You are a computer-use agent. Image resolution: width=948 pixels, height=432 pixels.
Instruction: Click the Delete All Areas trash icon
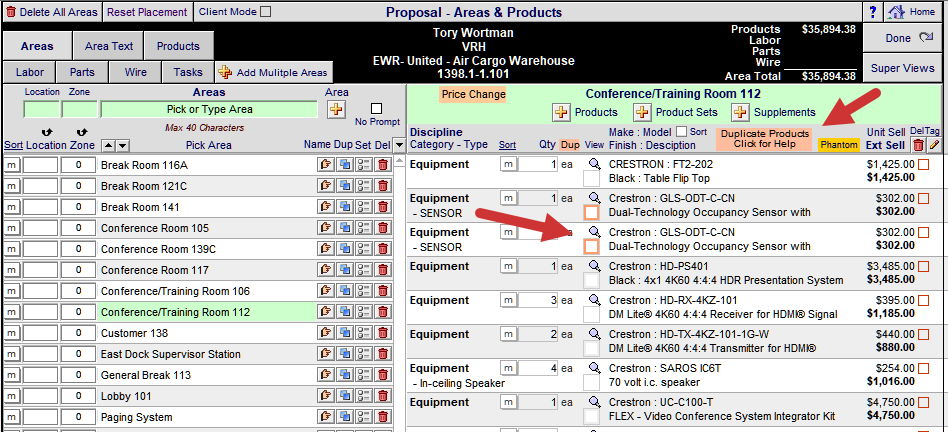pos(10,11)
